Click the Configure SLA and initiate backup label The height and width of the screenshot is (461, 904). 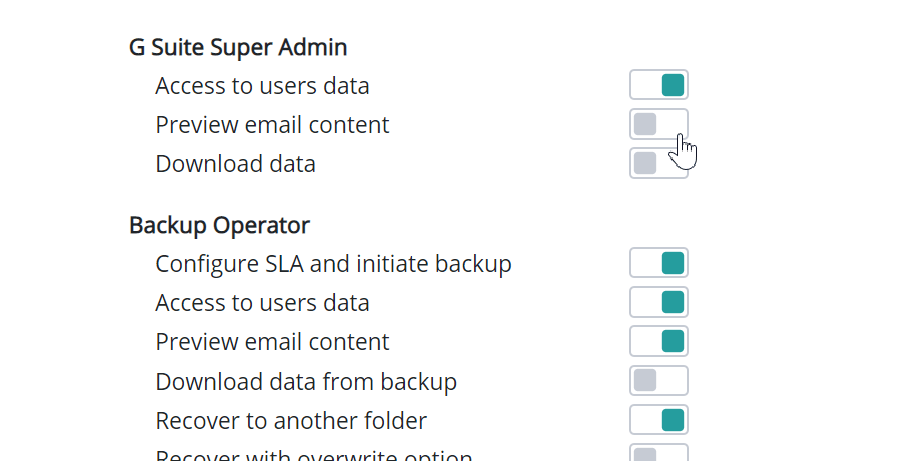pos(333,264)
